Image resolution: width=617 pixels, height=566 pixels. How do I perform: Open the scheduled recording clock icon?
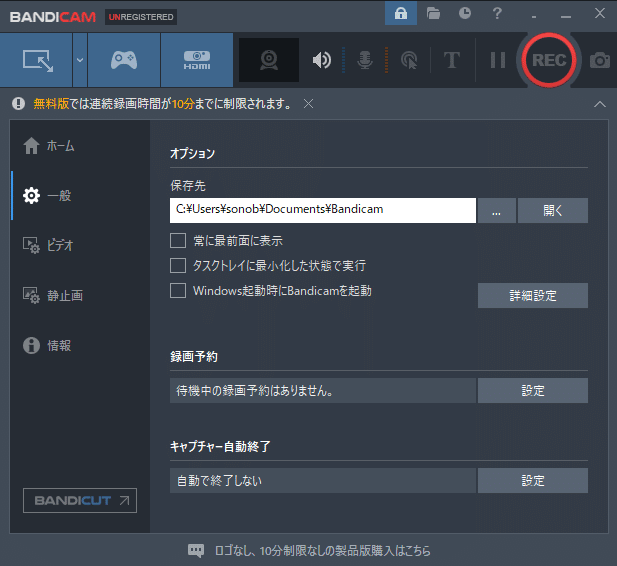(465, 13)
